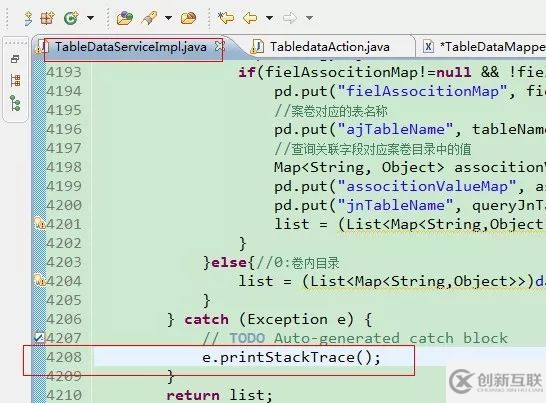Click the New Java Project wizard icon
Screen dimensions: 546x403
29,18
